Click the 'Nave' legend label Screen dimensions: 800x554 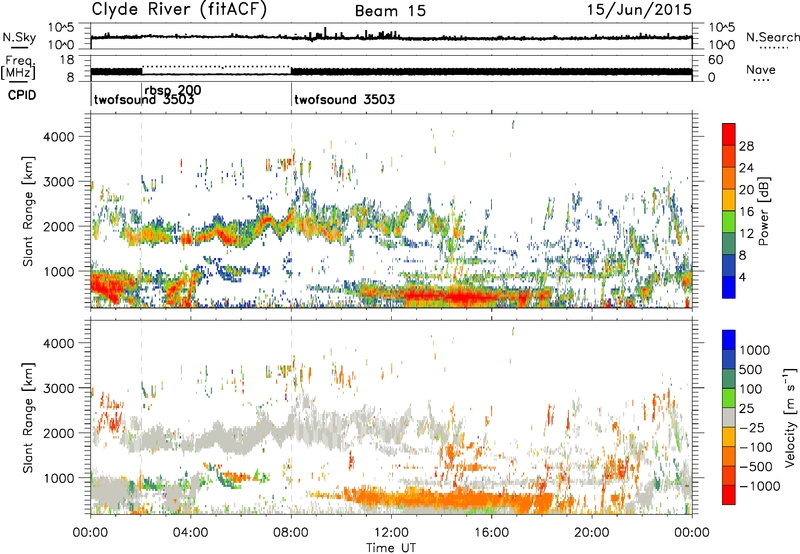(x=761, y=69)
